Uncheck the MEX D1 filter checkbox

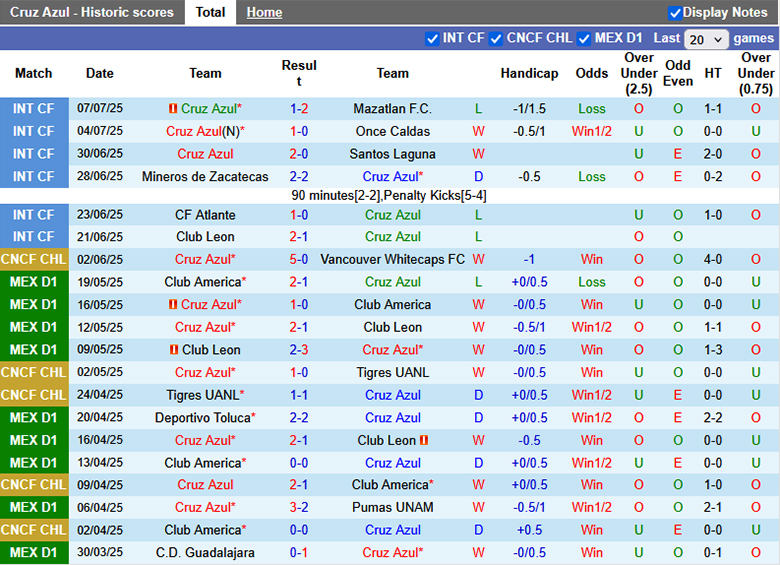[584, 39]
